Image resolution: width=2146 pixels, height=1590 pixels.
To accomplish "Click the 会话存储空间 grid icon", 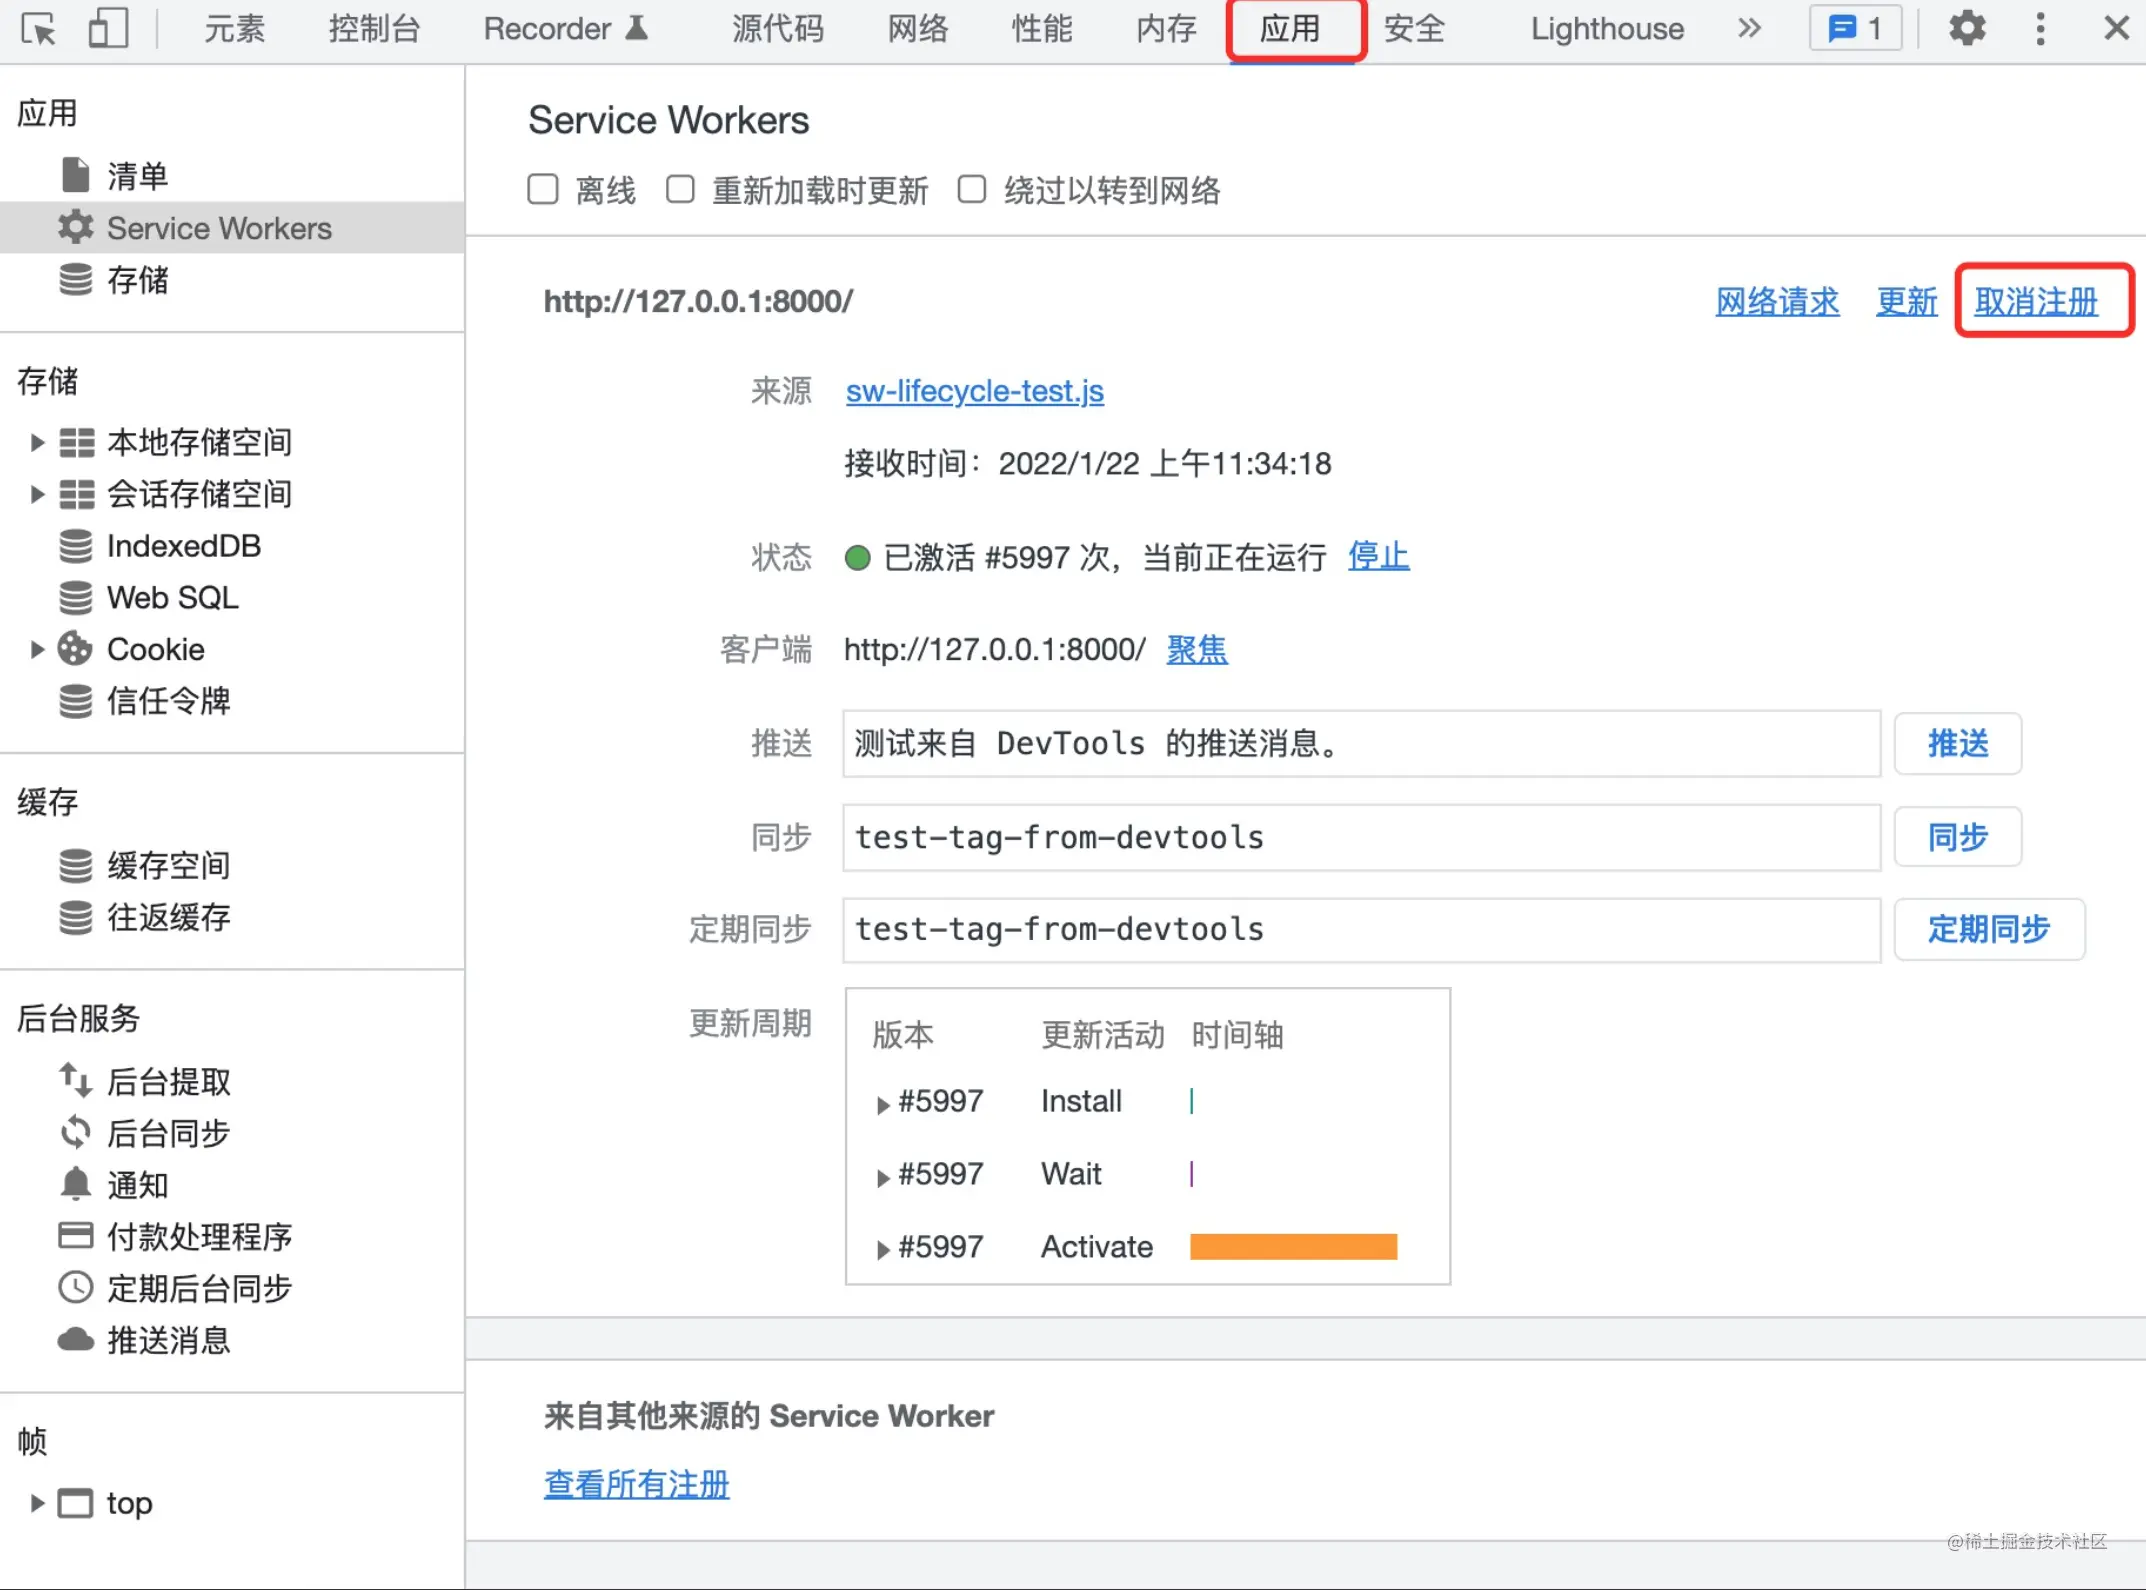I will pyautogui.click(x=76, y=494).
